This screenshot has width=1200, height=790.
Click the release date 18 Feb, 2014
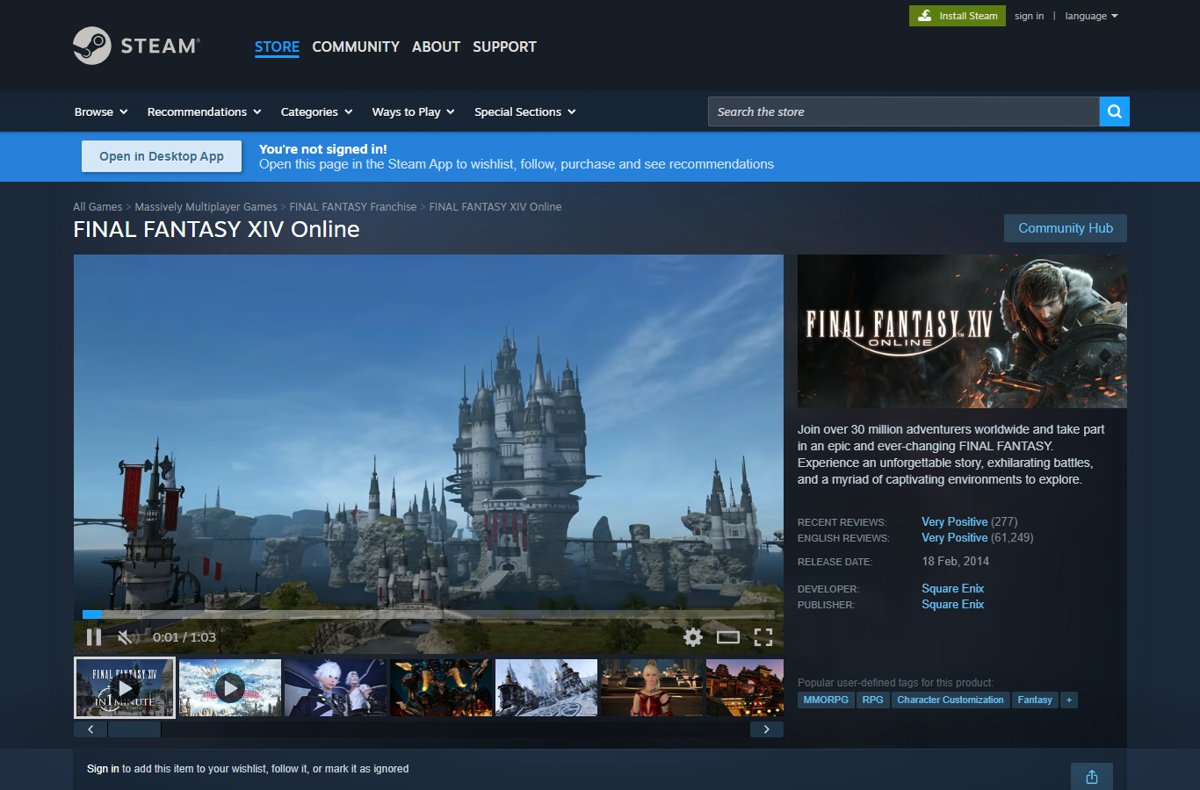tap(956, 561)
